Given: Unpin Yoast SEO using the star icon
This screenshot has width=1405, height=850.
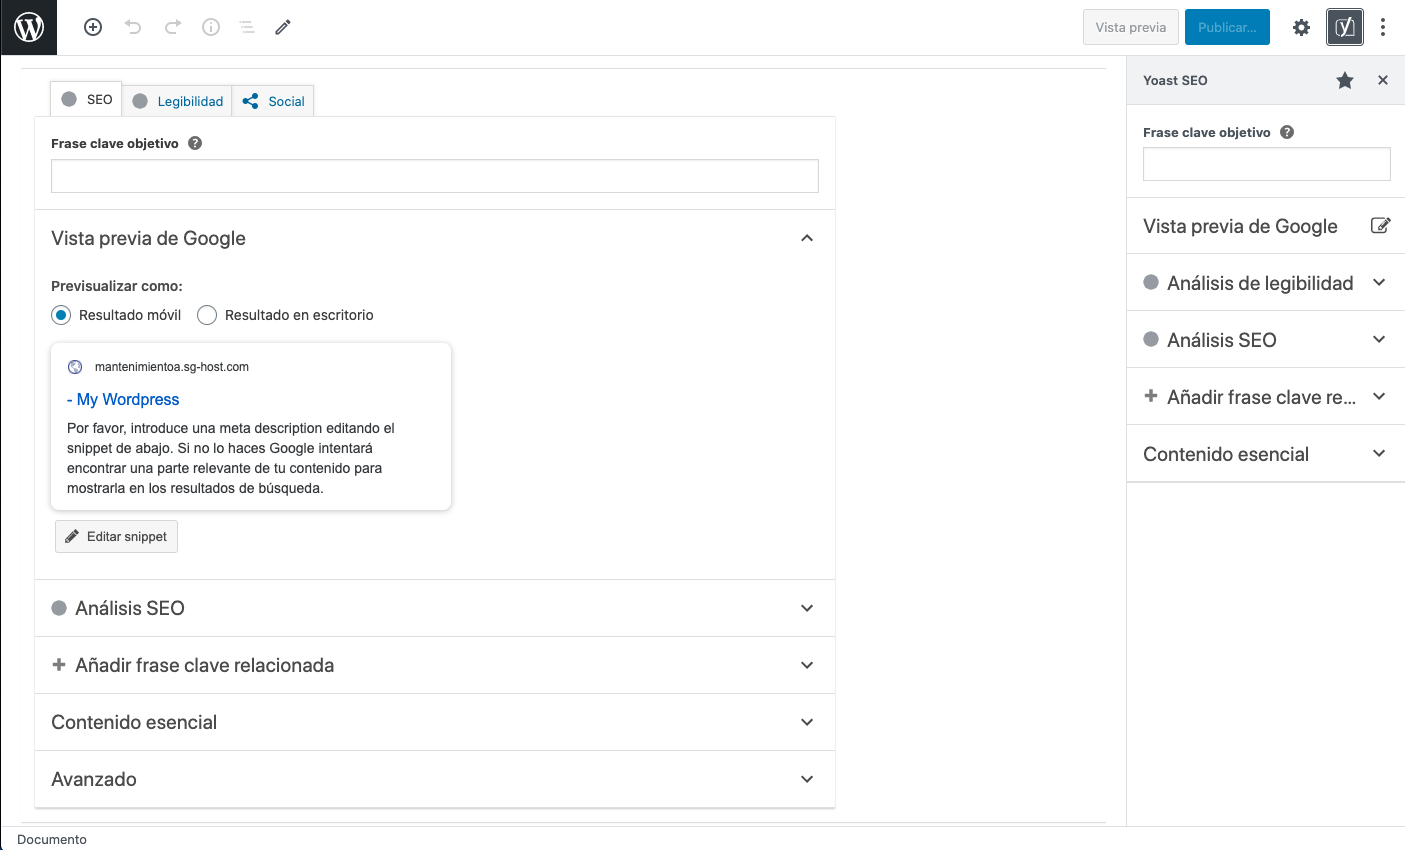Looking at the screenshot, I should (1345, 80).
